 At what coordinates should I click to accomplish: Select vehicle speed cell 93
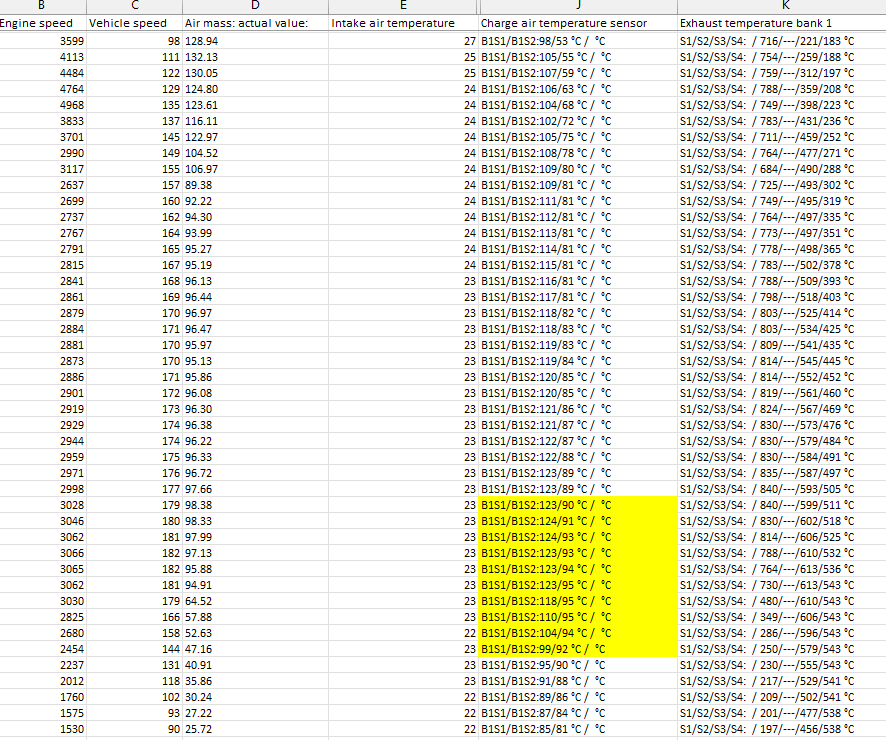pos(134,713)
